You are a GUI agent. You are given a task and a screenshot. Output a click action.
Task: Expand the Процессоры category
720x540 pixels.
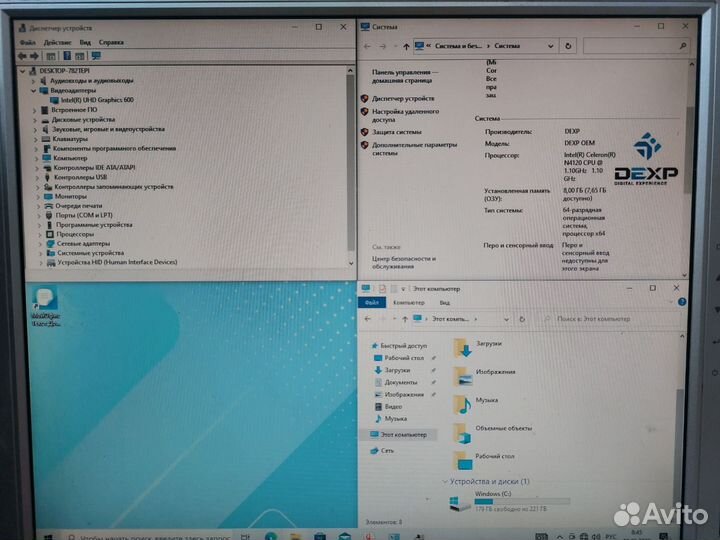(x=39, y=234)
